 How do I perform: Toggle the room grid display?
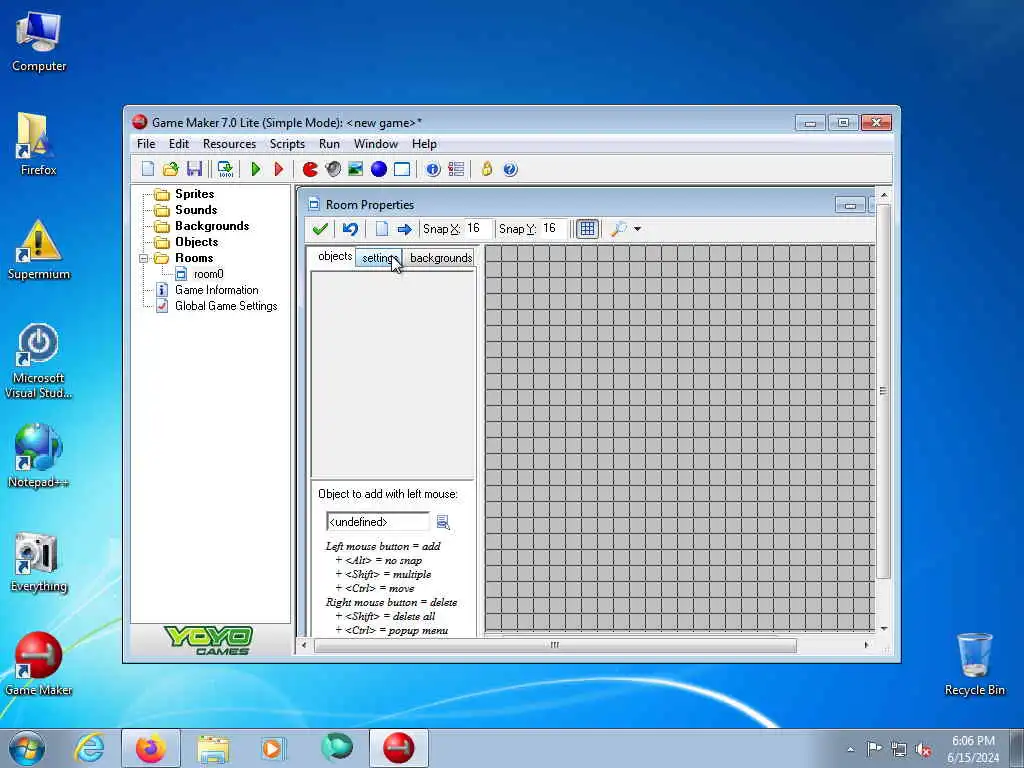pos(587,229)
